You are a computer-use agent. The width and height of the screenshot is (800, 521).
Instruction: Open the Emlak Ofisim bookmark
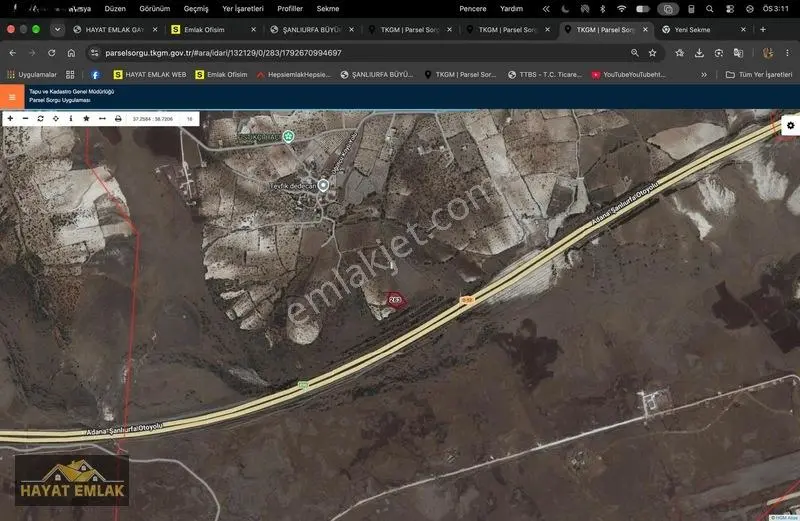221,75
